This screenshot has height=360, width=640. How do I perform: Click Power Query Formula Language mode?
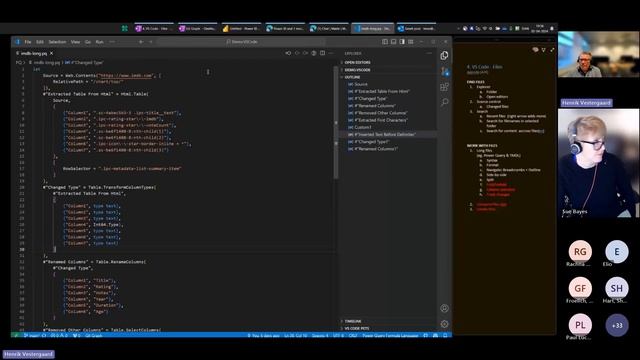390,336
